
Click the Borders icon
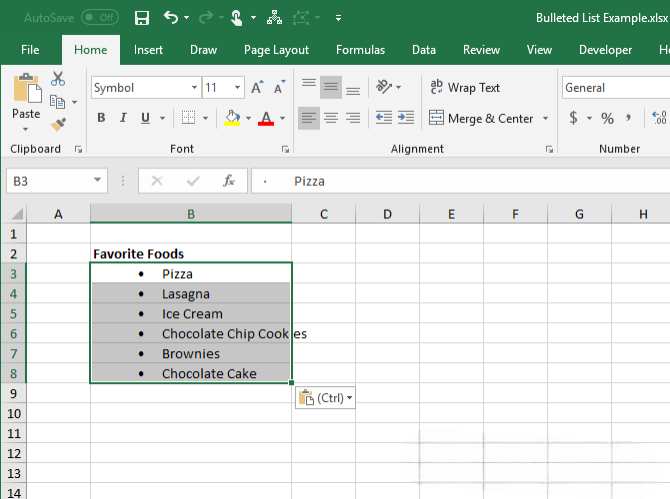pyautogui.click(x=188, y=117)
